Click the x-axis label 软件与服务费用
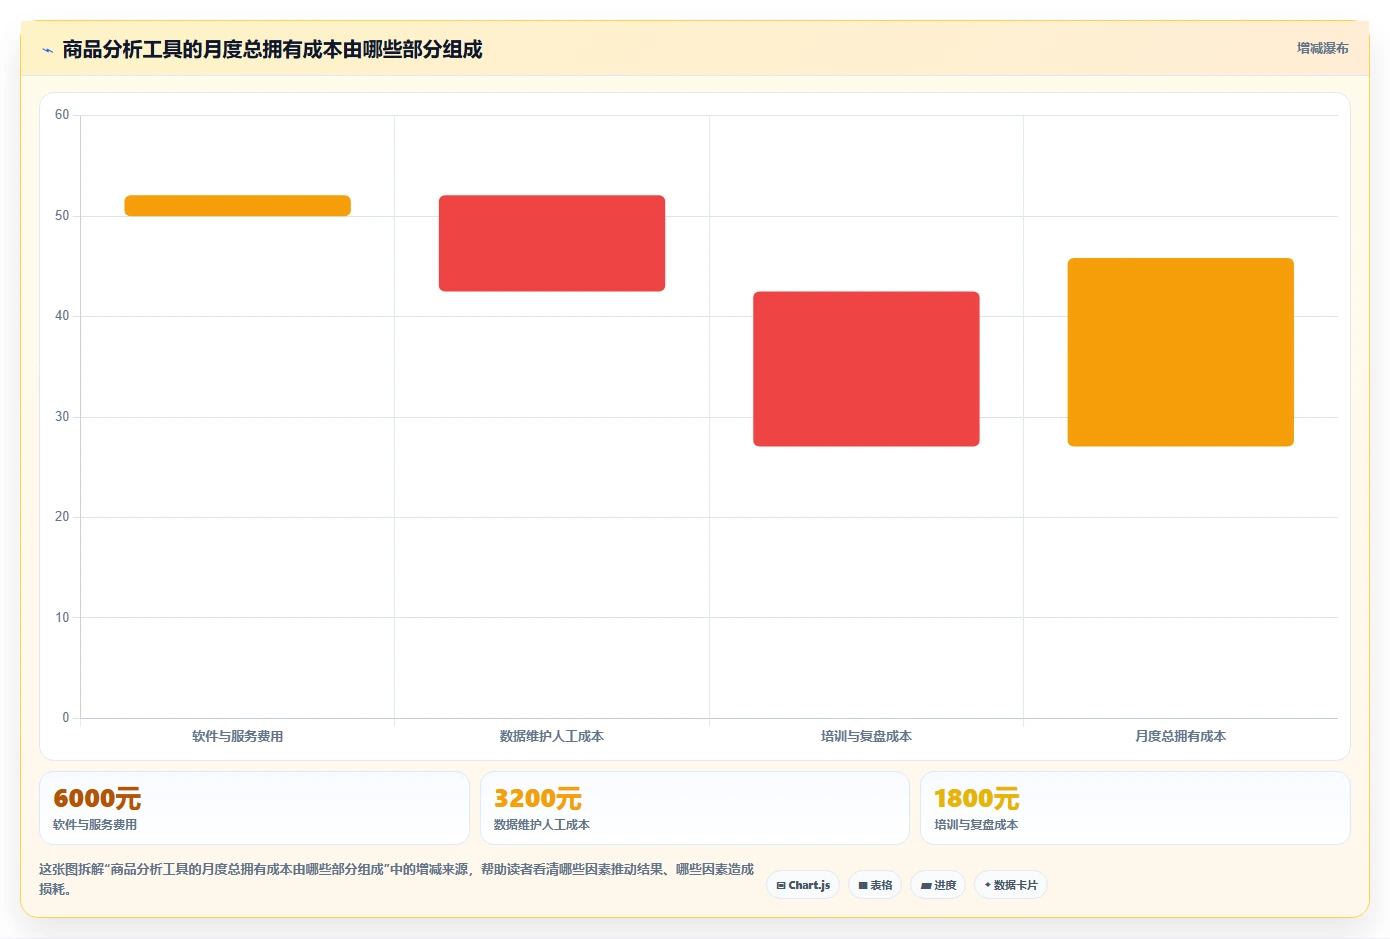1390x939 pixels. pos(238,736)
